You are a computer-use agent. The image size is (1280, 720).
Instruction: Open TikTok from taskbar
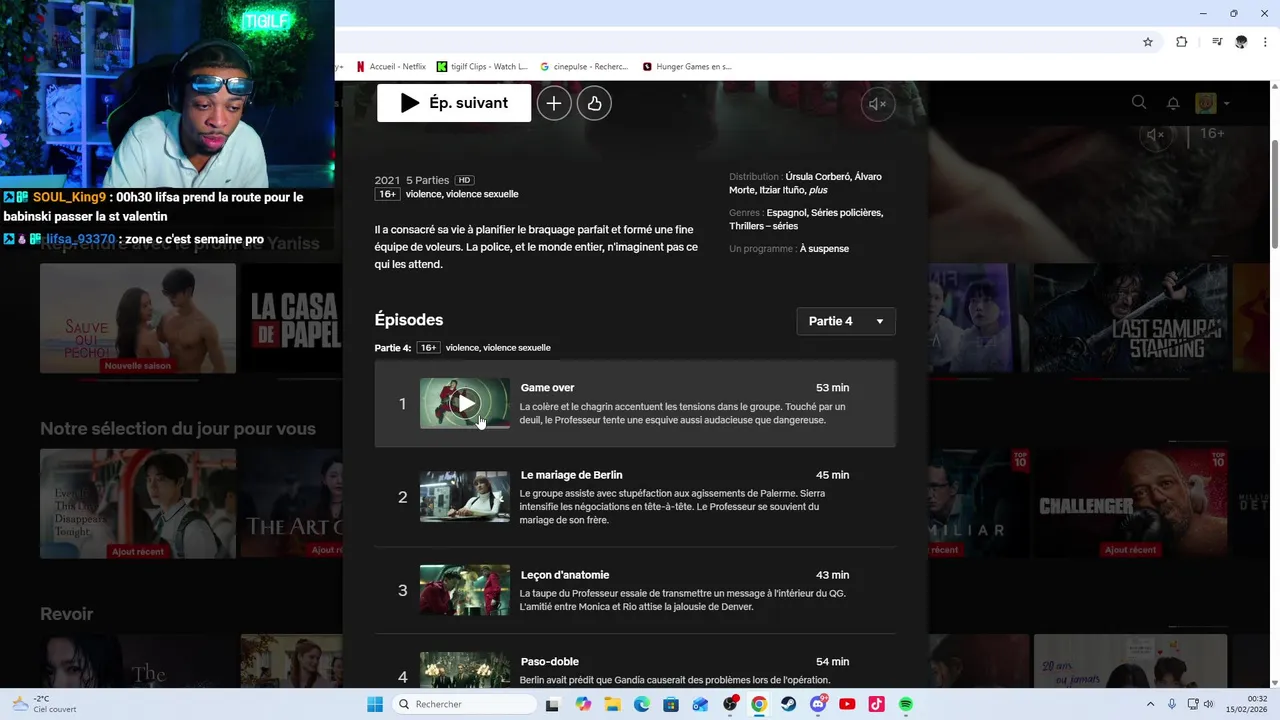[876, 704]
